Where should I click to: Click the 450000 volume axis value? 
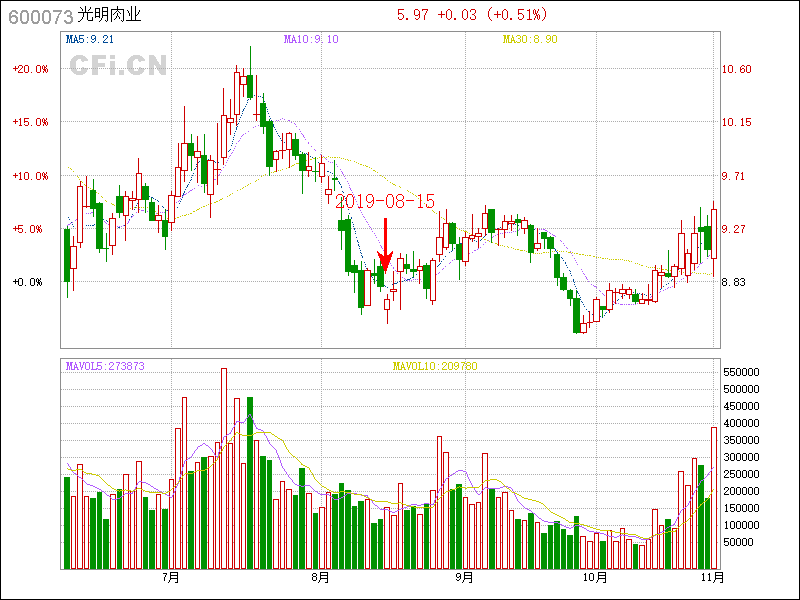pyautogui.click(x=741, y=406)
